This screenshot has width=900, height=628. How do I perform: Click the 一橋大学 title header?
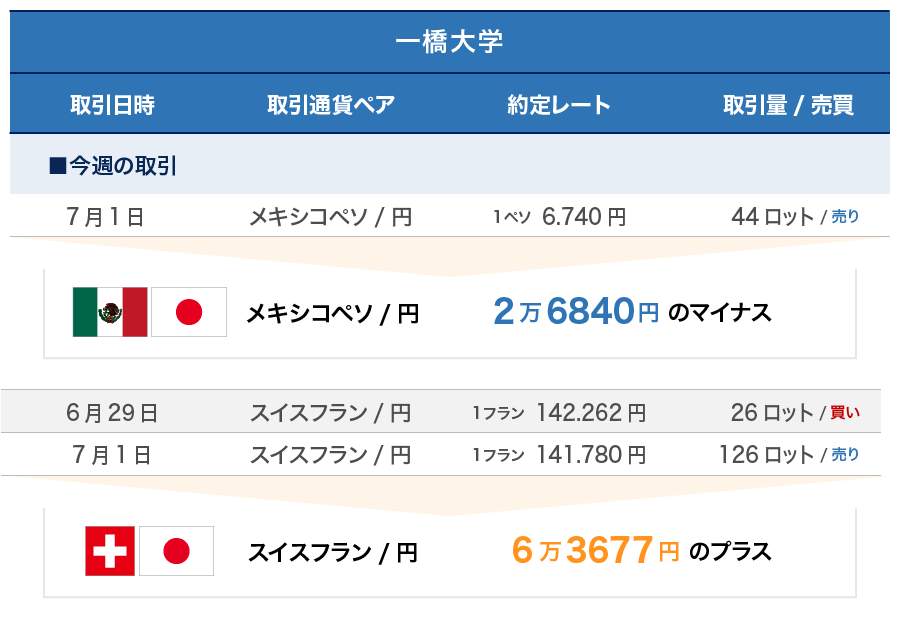click(449, 42)
